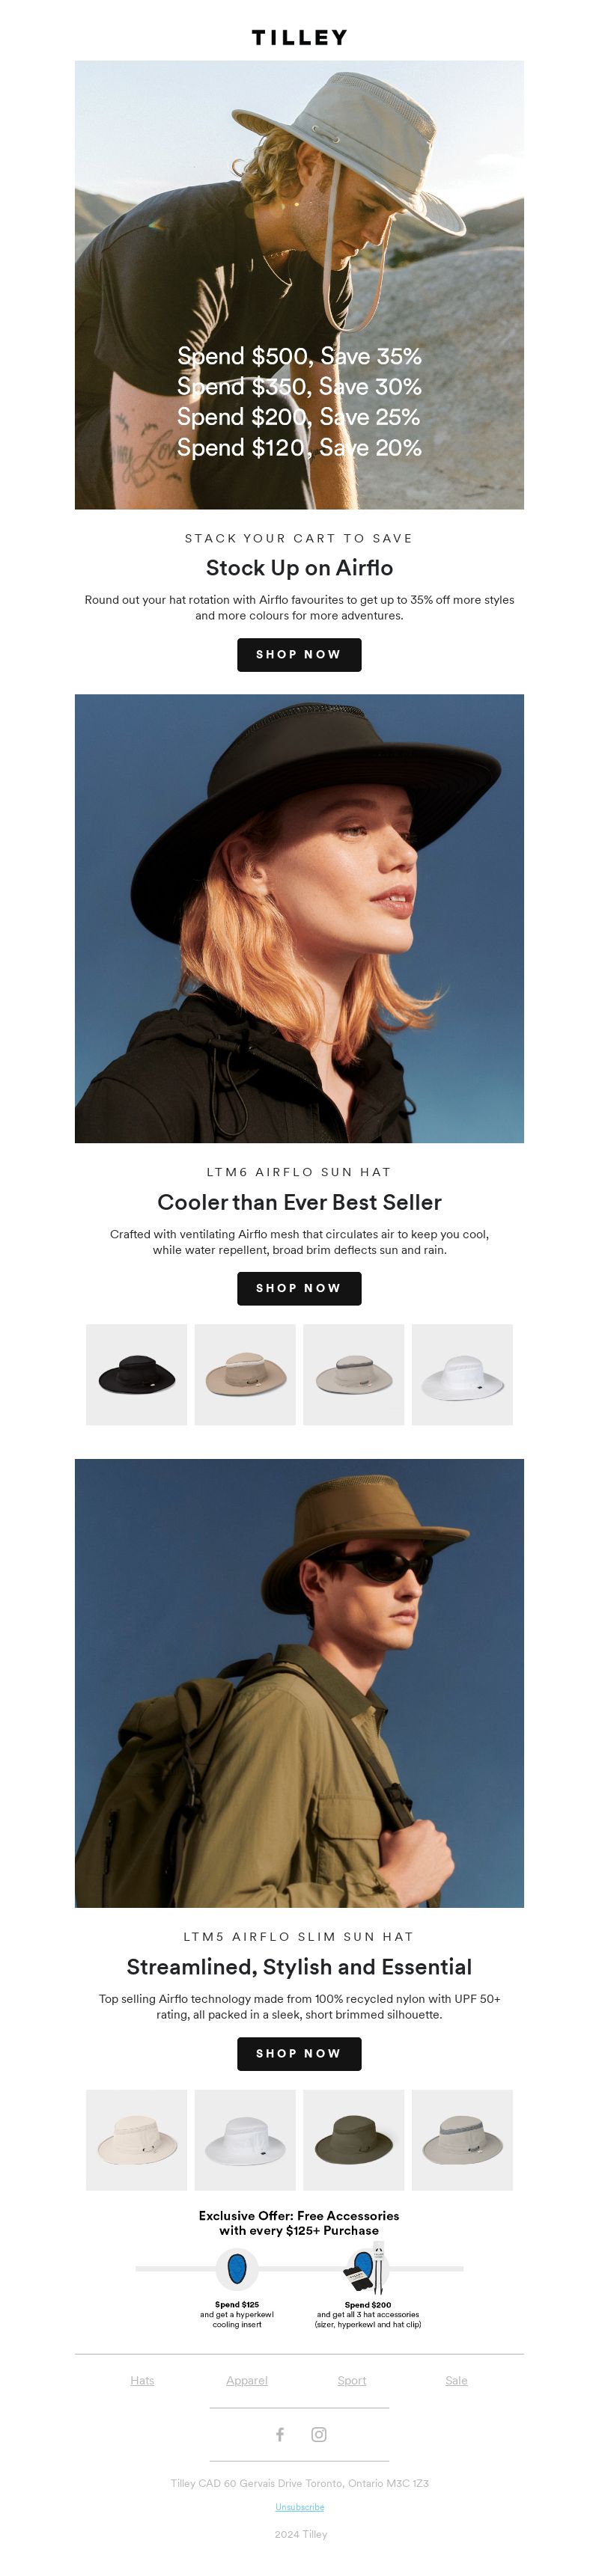599x2576 pixels.
Task: Click the Unsubscribe link
Action: pyautogui.click(x=300, y=2507)
